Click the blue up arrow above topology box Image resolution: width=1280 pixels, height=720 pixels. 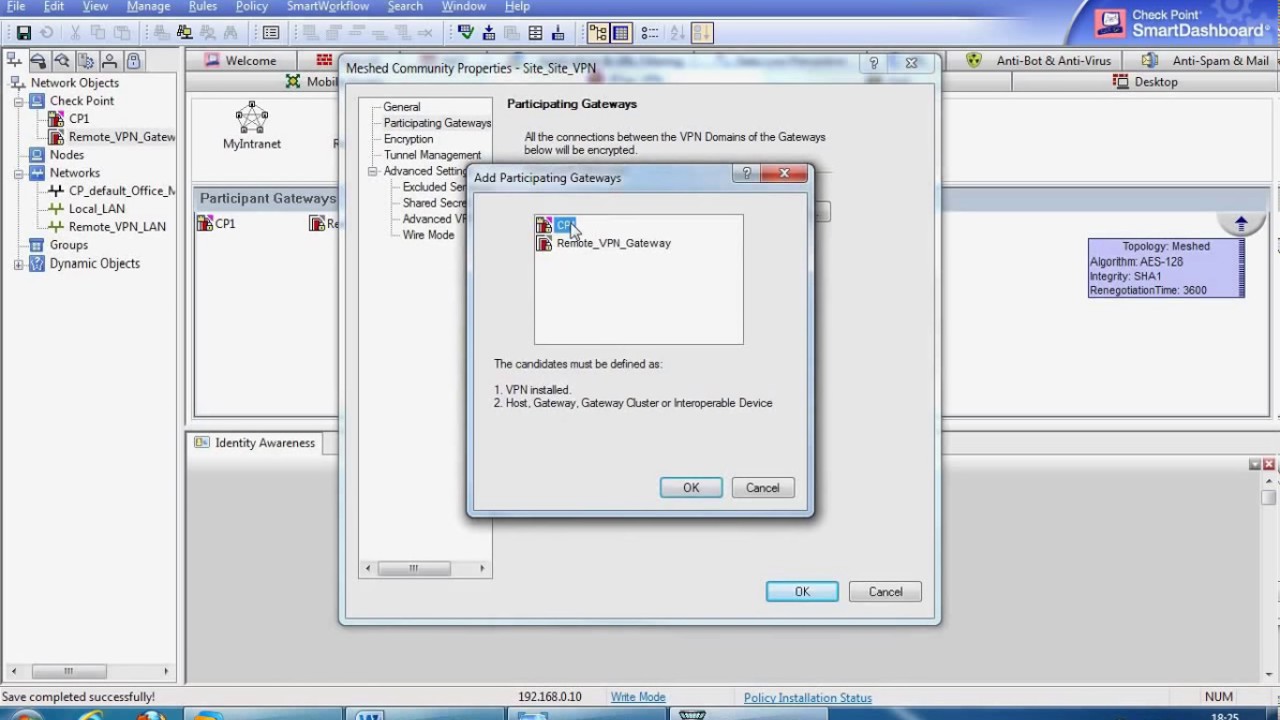pyautogui.click(x=1241, y=223)
